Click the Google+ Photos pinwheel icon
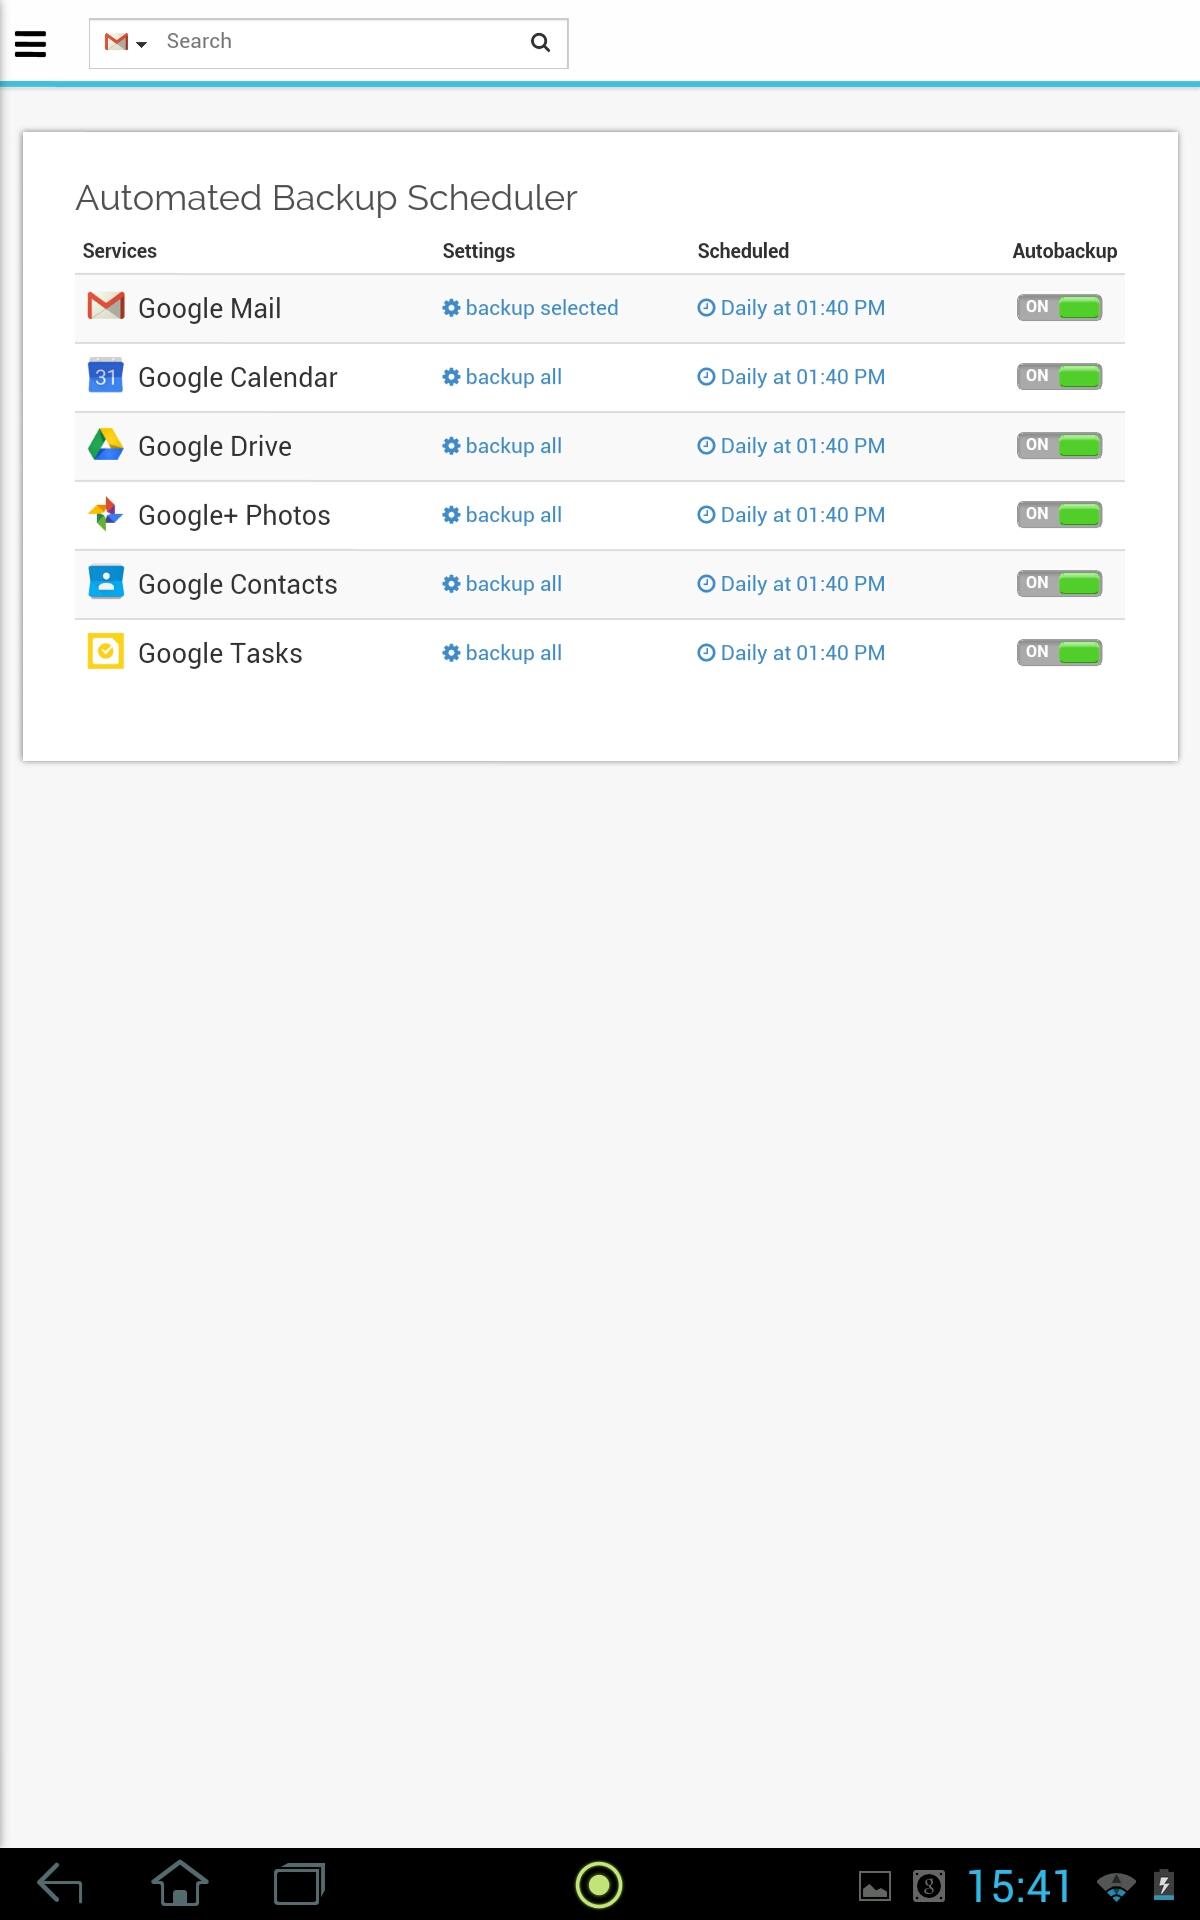 pyautogui.click(x=106, y=514)
